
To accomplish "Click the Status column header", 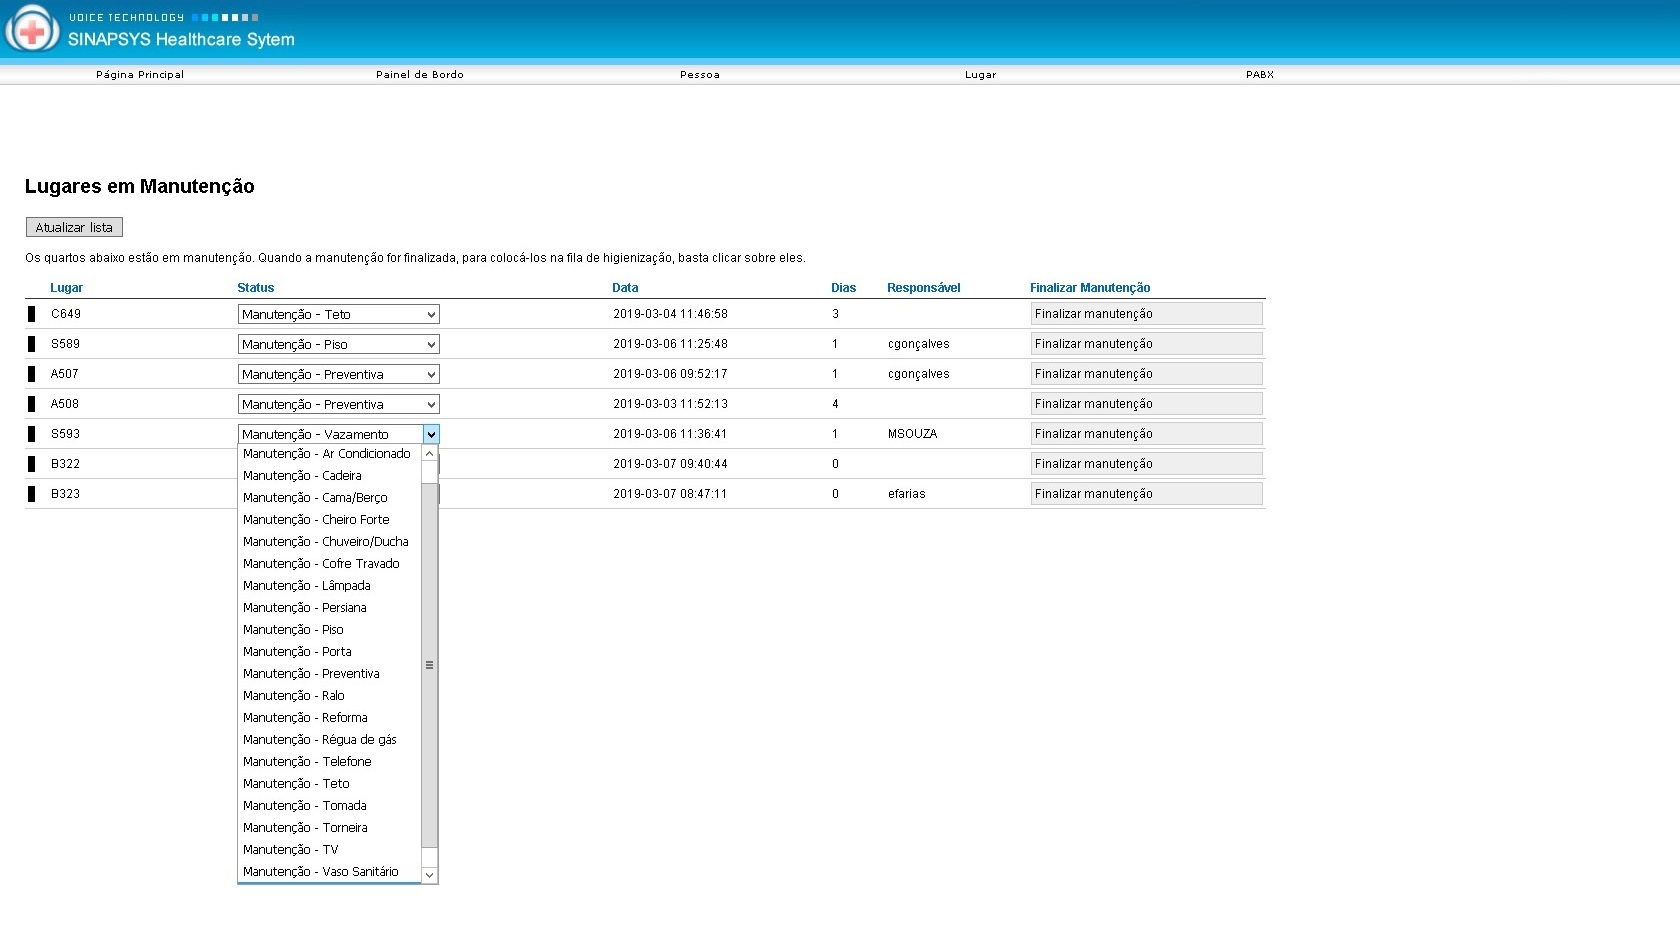I will [255, 288].
